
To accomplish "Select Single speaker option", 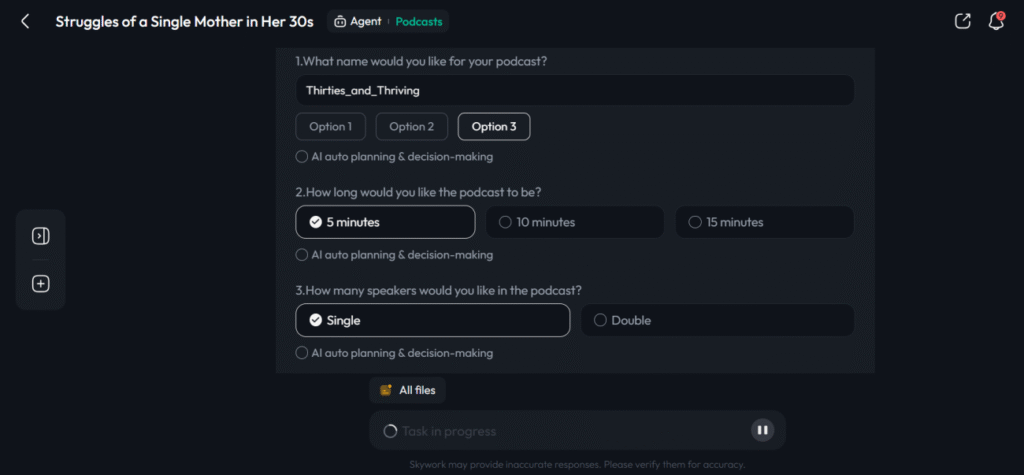I will pos(432,320).
